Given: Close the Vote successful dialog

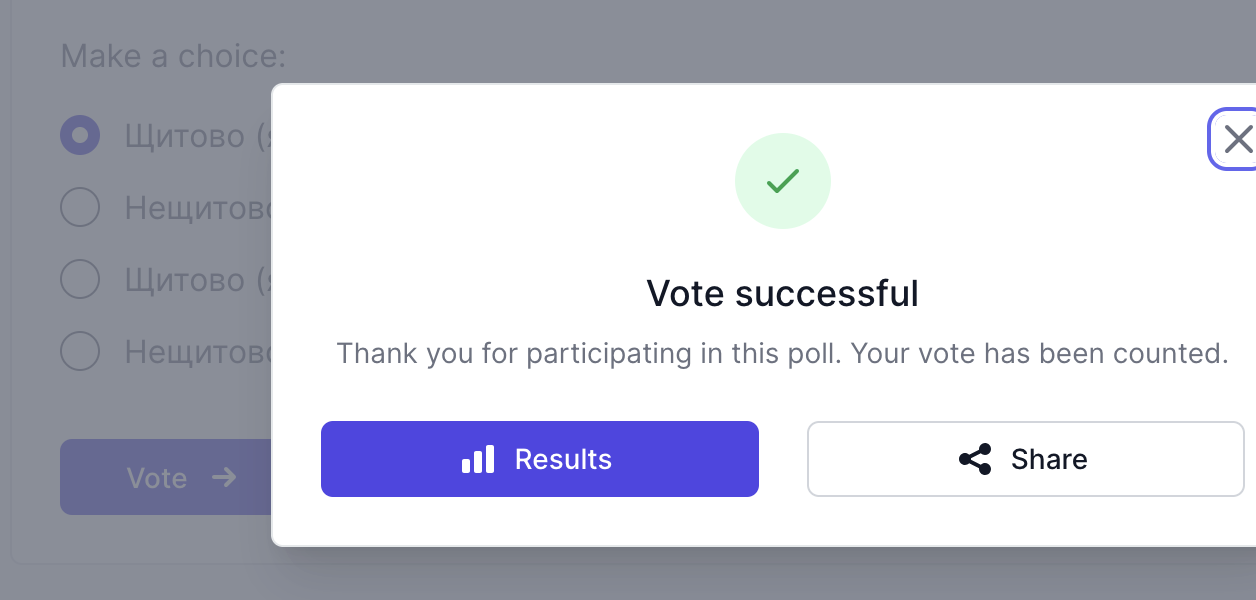Looking at the screenshot, I should click(x=1237, y=139).
